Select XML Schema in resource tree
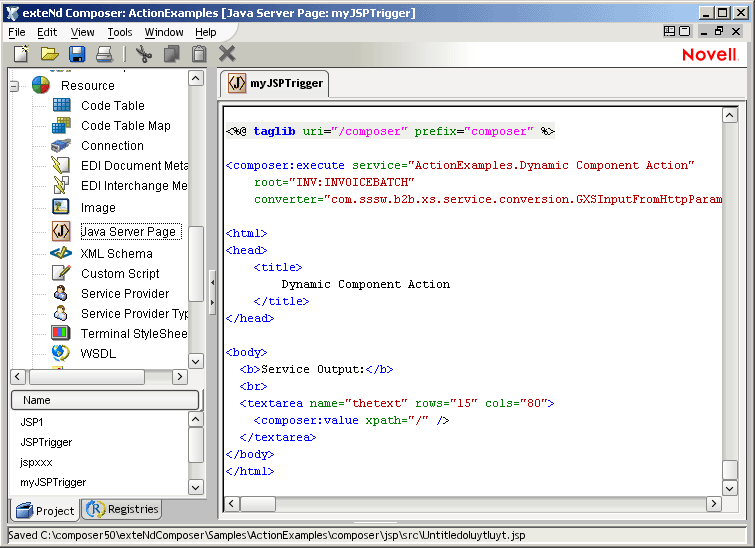Screen dimensions: 755x548 [x=116, y=254]
